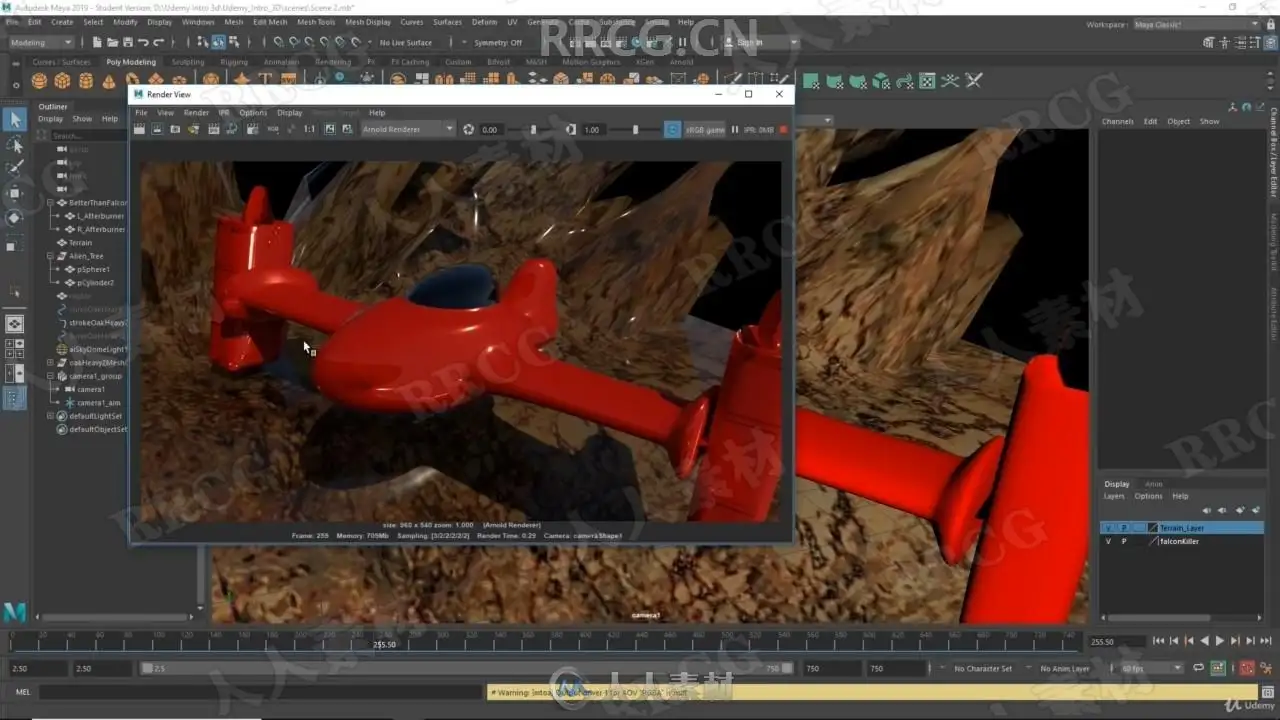Open the Modeling menu set dropdown
Screen dimensions: 1280x720
(40, 43)
